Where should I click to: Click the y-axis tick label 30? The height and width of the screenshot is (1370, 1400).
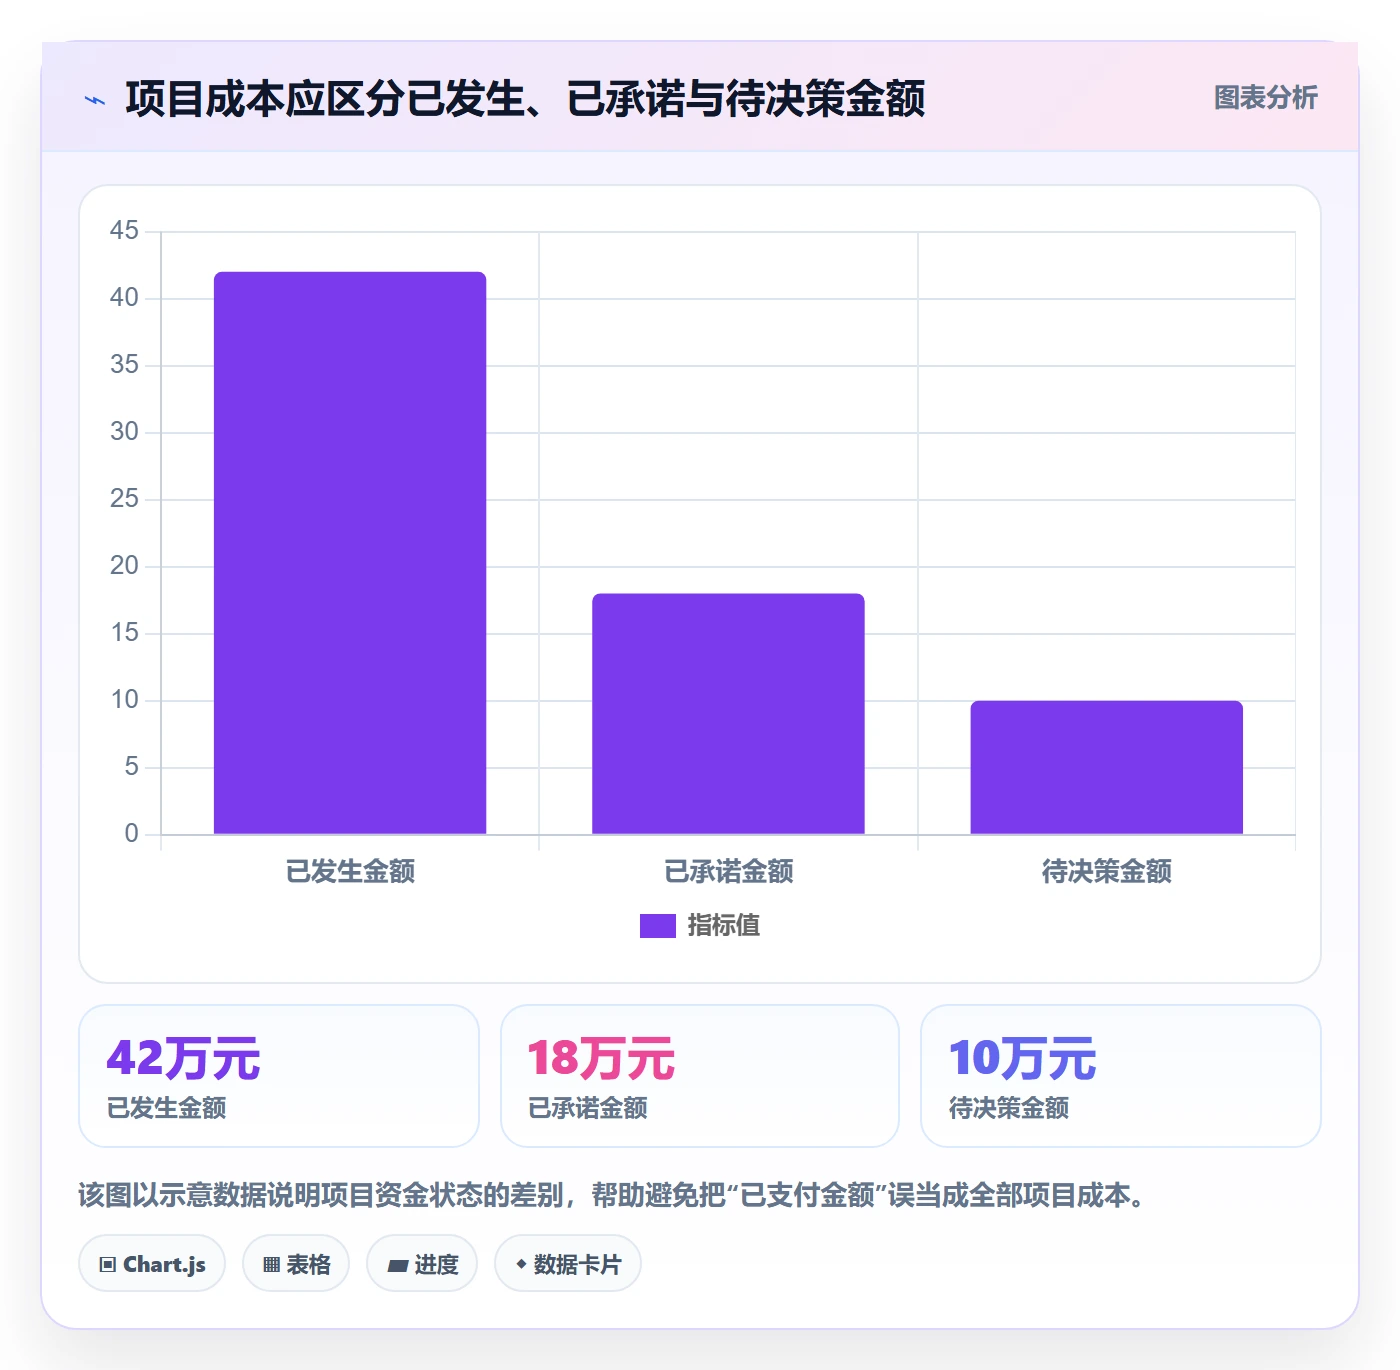point(124,432)
